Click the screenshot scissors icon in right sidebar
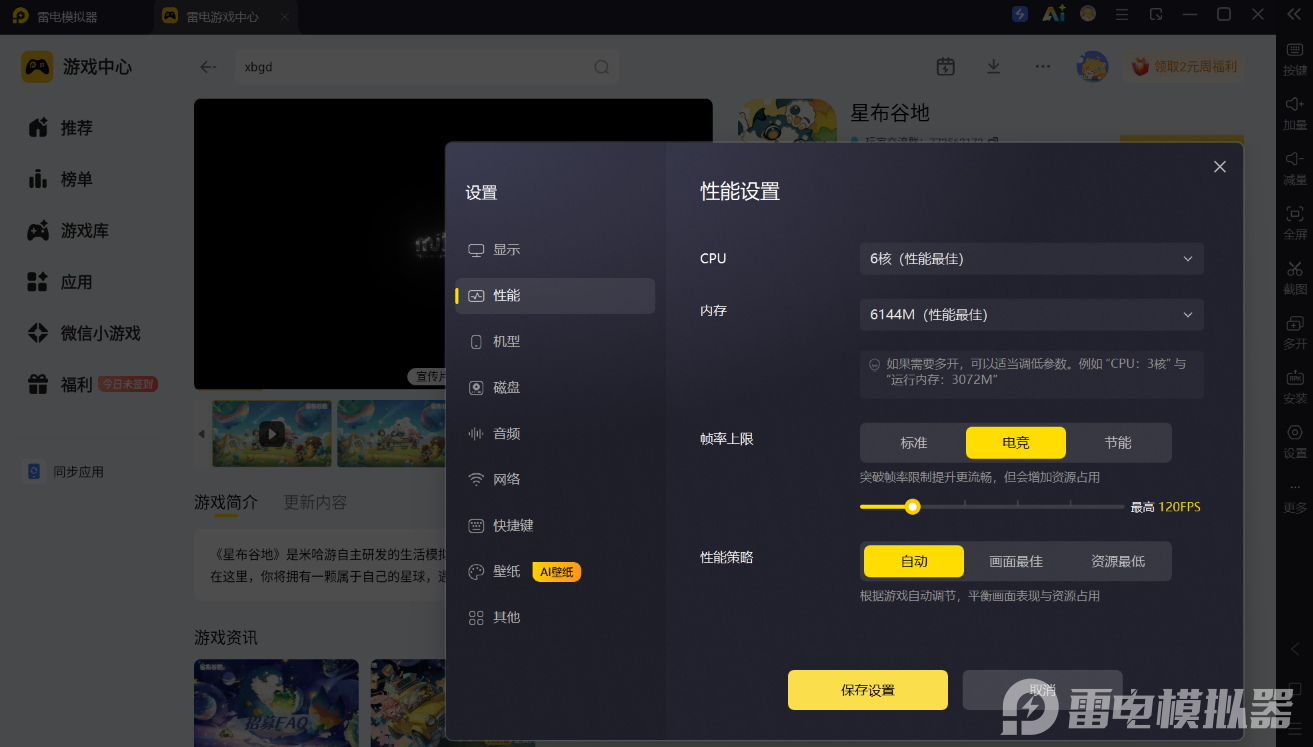This screenshot has height=747, width=1313. (1295, 268)
